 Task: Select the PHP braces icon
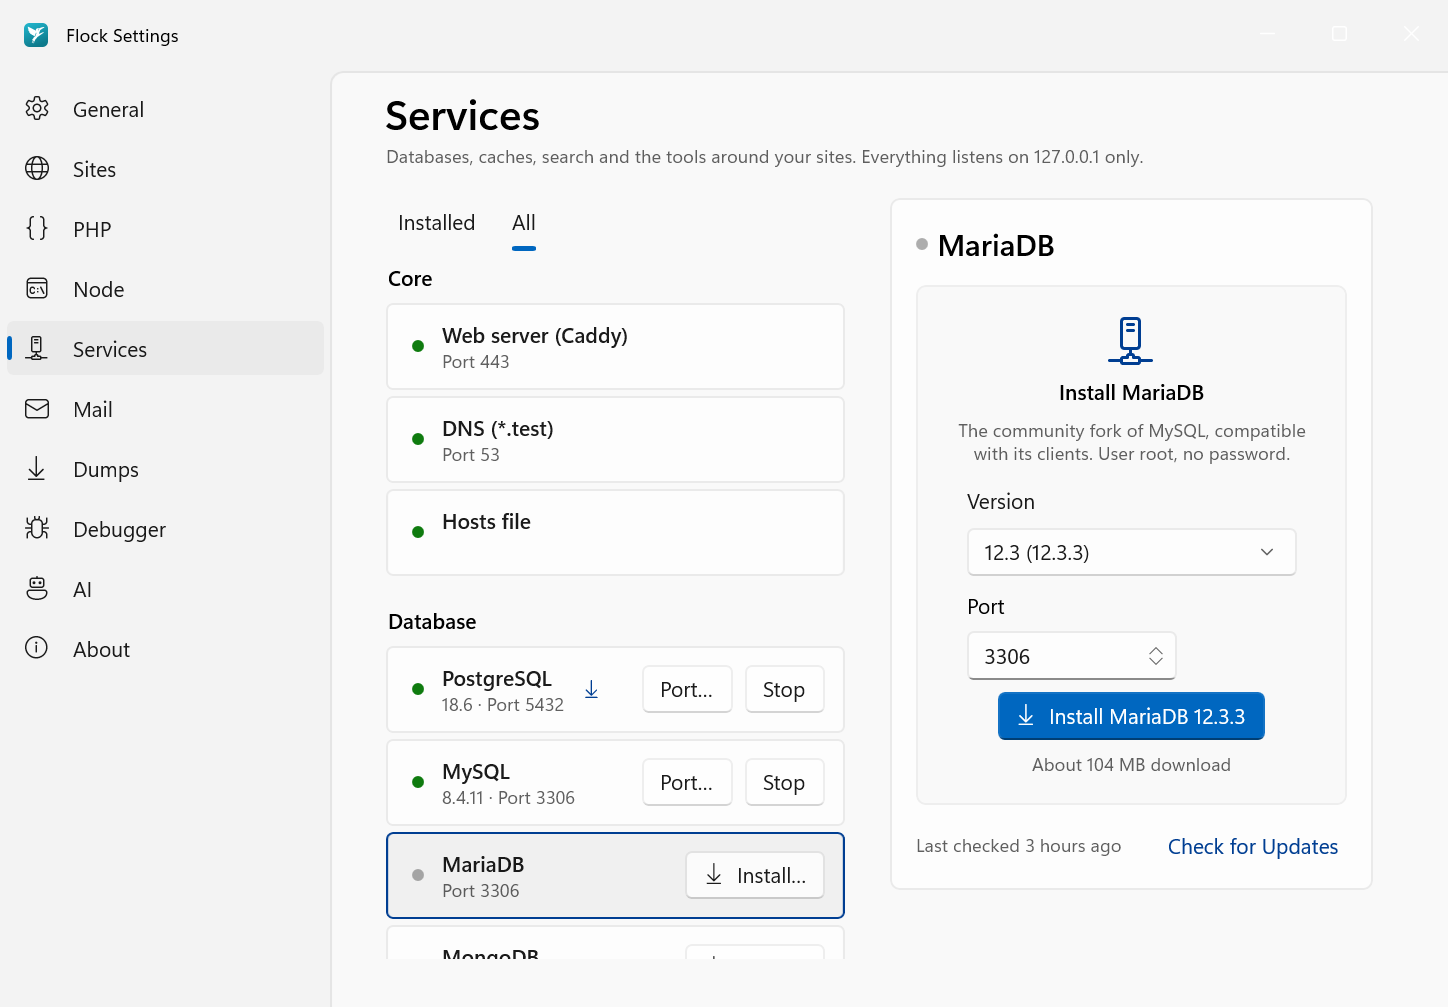(x=37, y=229)
